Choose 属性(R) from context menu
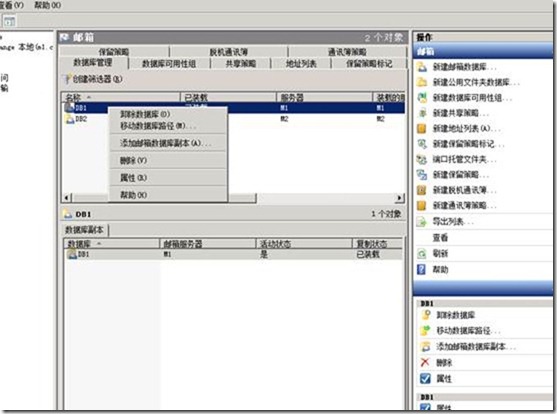The height and width of the screenshot is (414, 557). [x=168, y=177]
